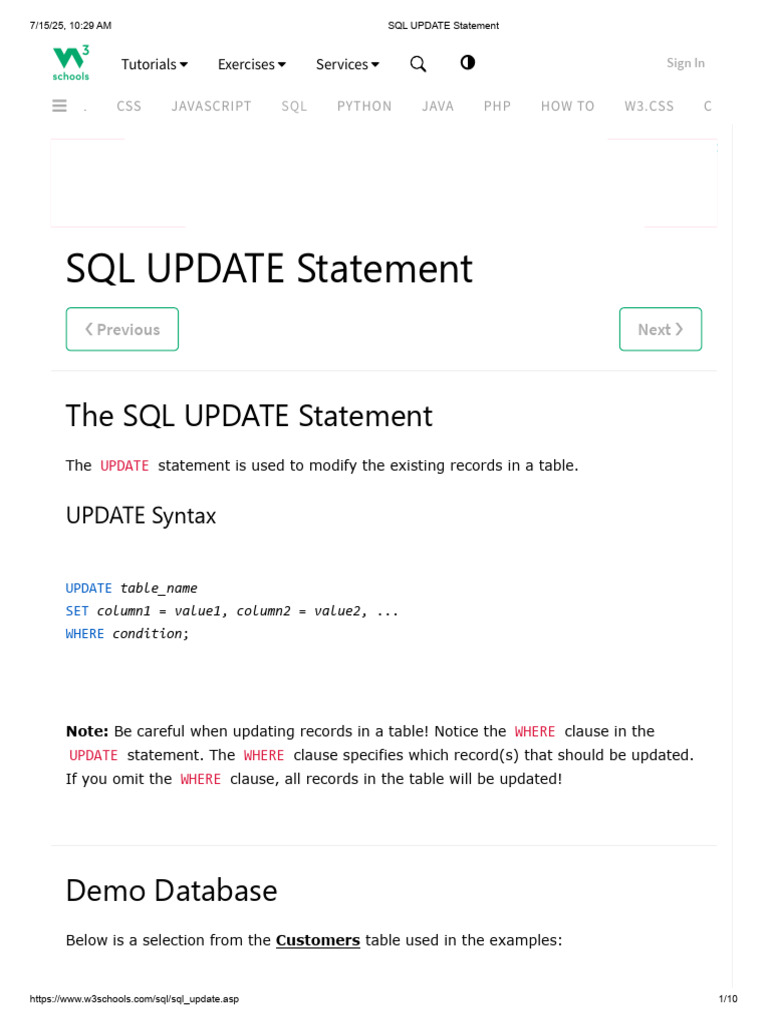Expand the Tutorials dropdown
This screenshot has width=768, height=1024.
coord(154,64)
